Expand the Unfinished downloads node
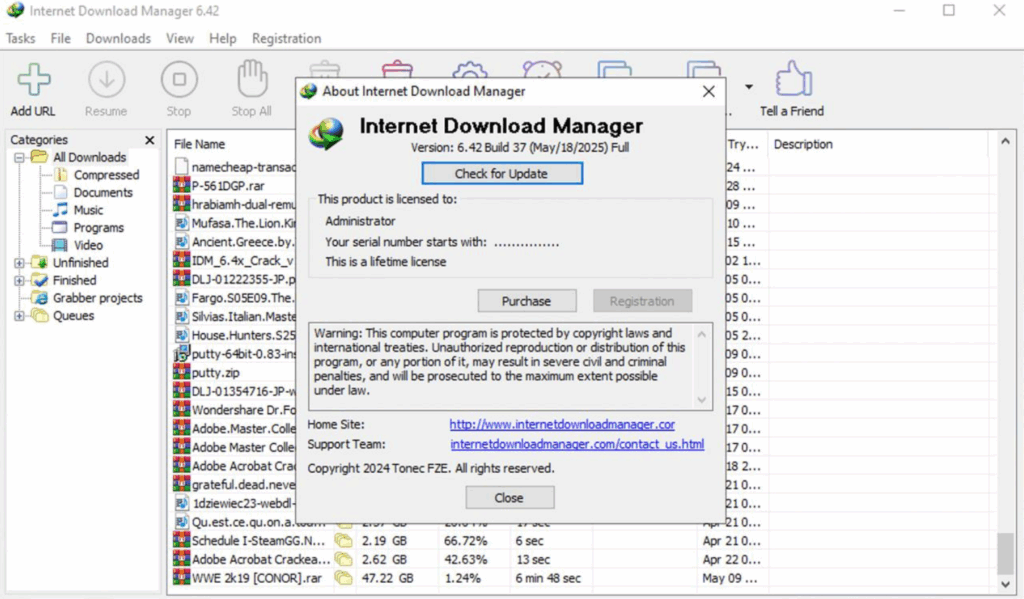Viewport: 1024px width, 599px height. point(20,262)
